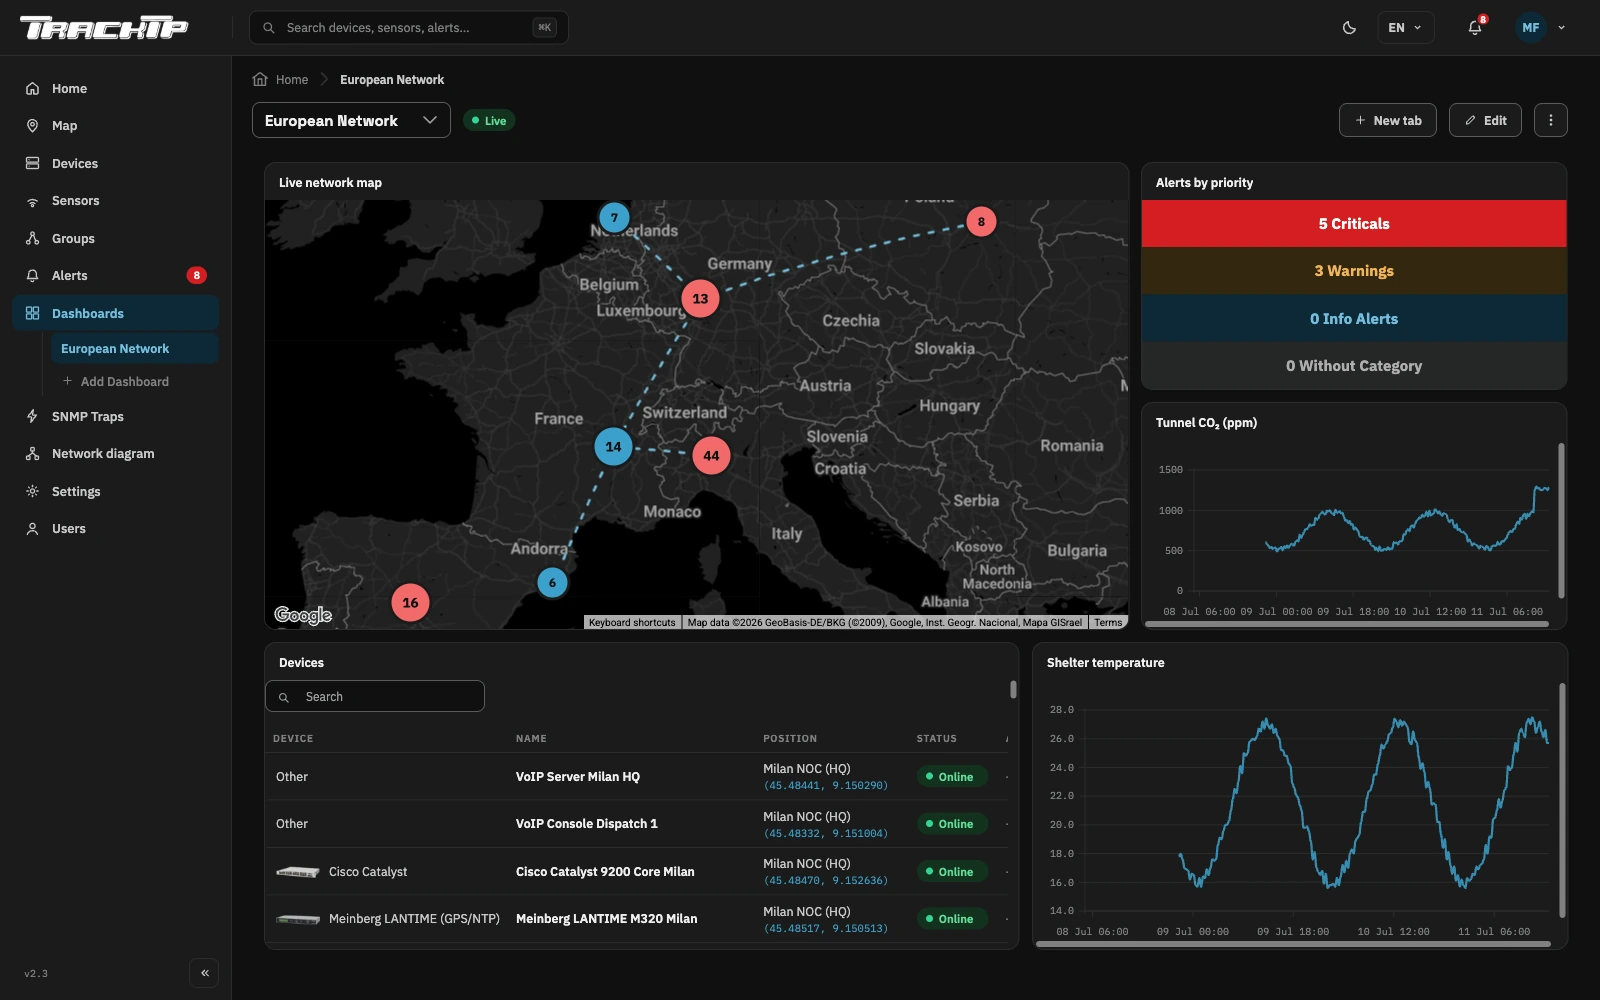Click map cluster marker 6

552,582
